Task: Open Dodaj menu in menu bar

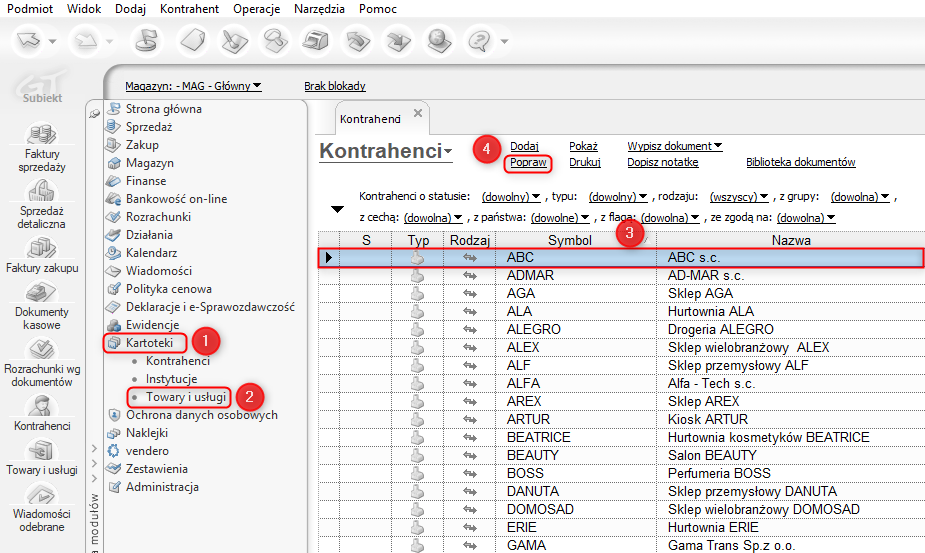Action: [x=130, y=9]
